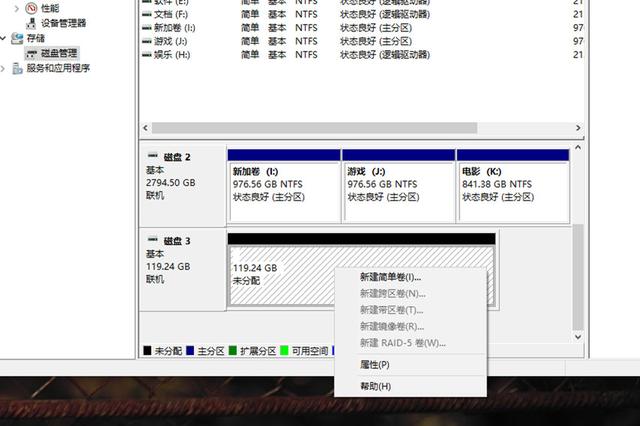Click the drive icon for 游戏 (J:) row
The height and width of the screenshot is (426, 640).
pos(146,41)
